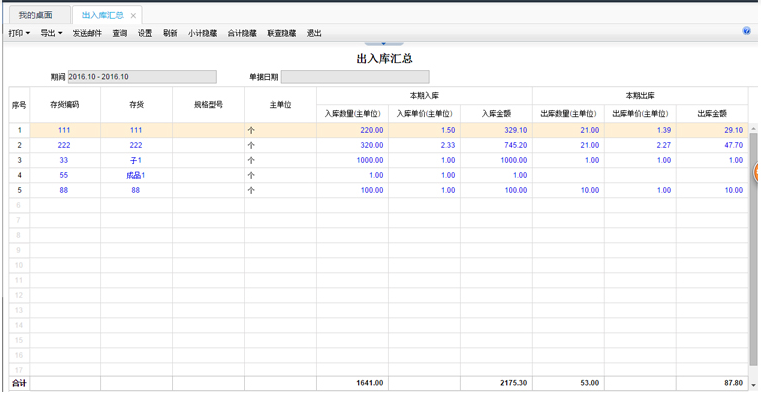
Task: Open 设置 from the toolbar
Action: (145, 33)
